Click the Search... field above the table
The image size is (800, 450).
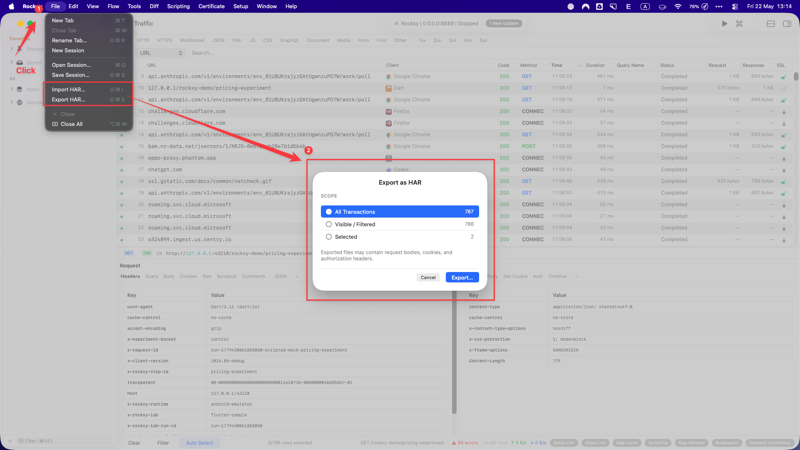[x=203, y=53]
